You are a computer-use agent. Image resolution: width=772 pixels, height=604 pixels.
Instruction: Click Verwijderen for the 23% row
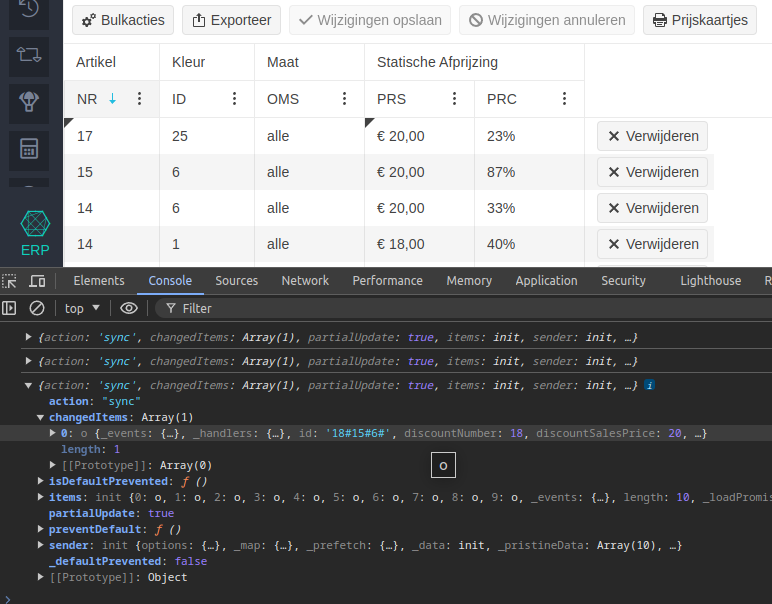point(652,136)
